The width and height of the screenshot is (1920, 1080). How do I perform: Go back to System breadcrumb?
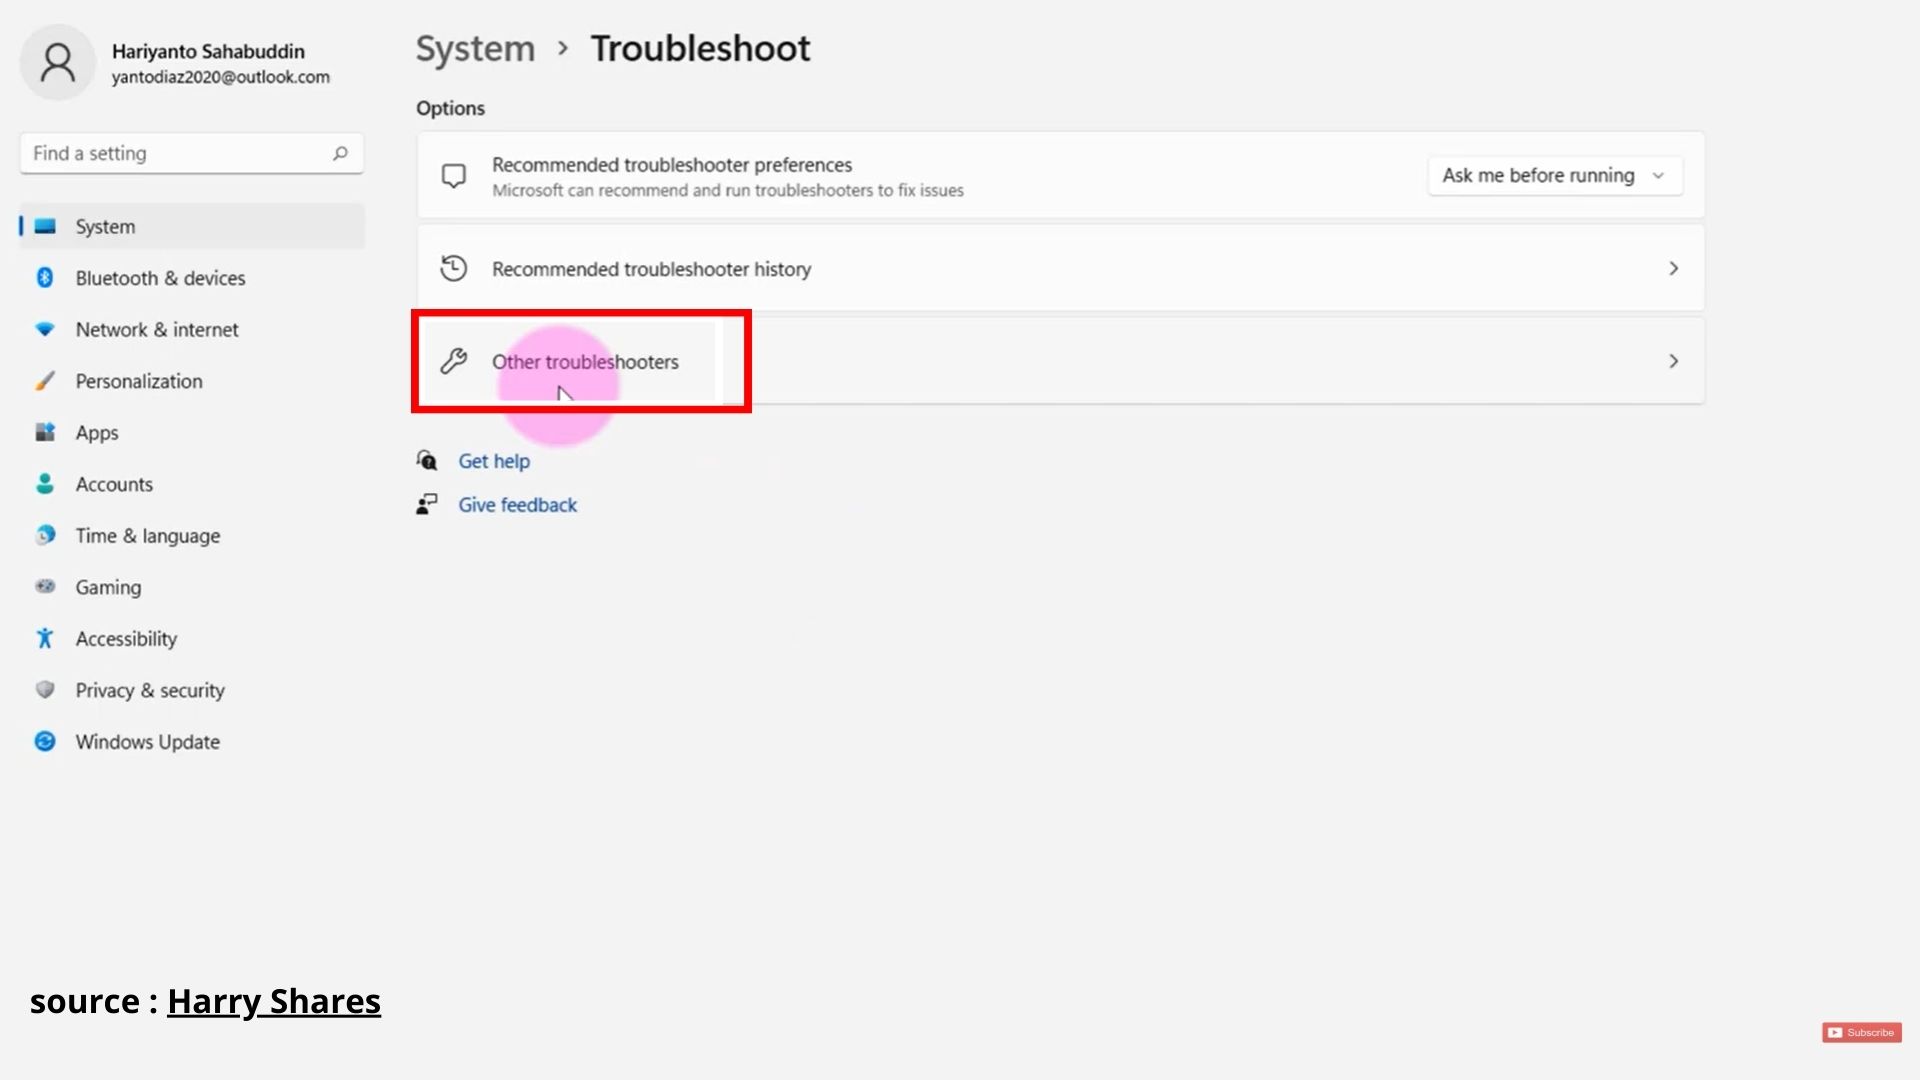coord(475,48)
